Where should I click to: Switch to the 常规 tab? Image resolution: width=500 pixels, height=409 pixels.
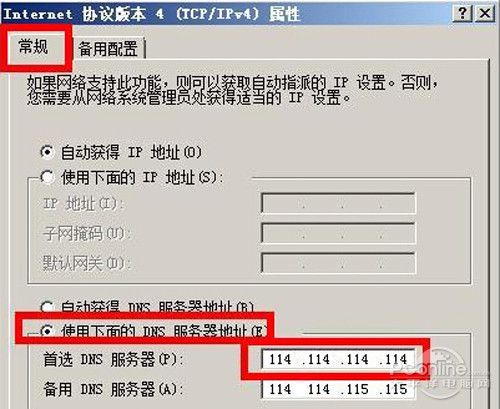click(34, 46)
